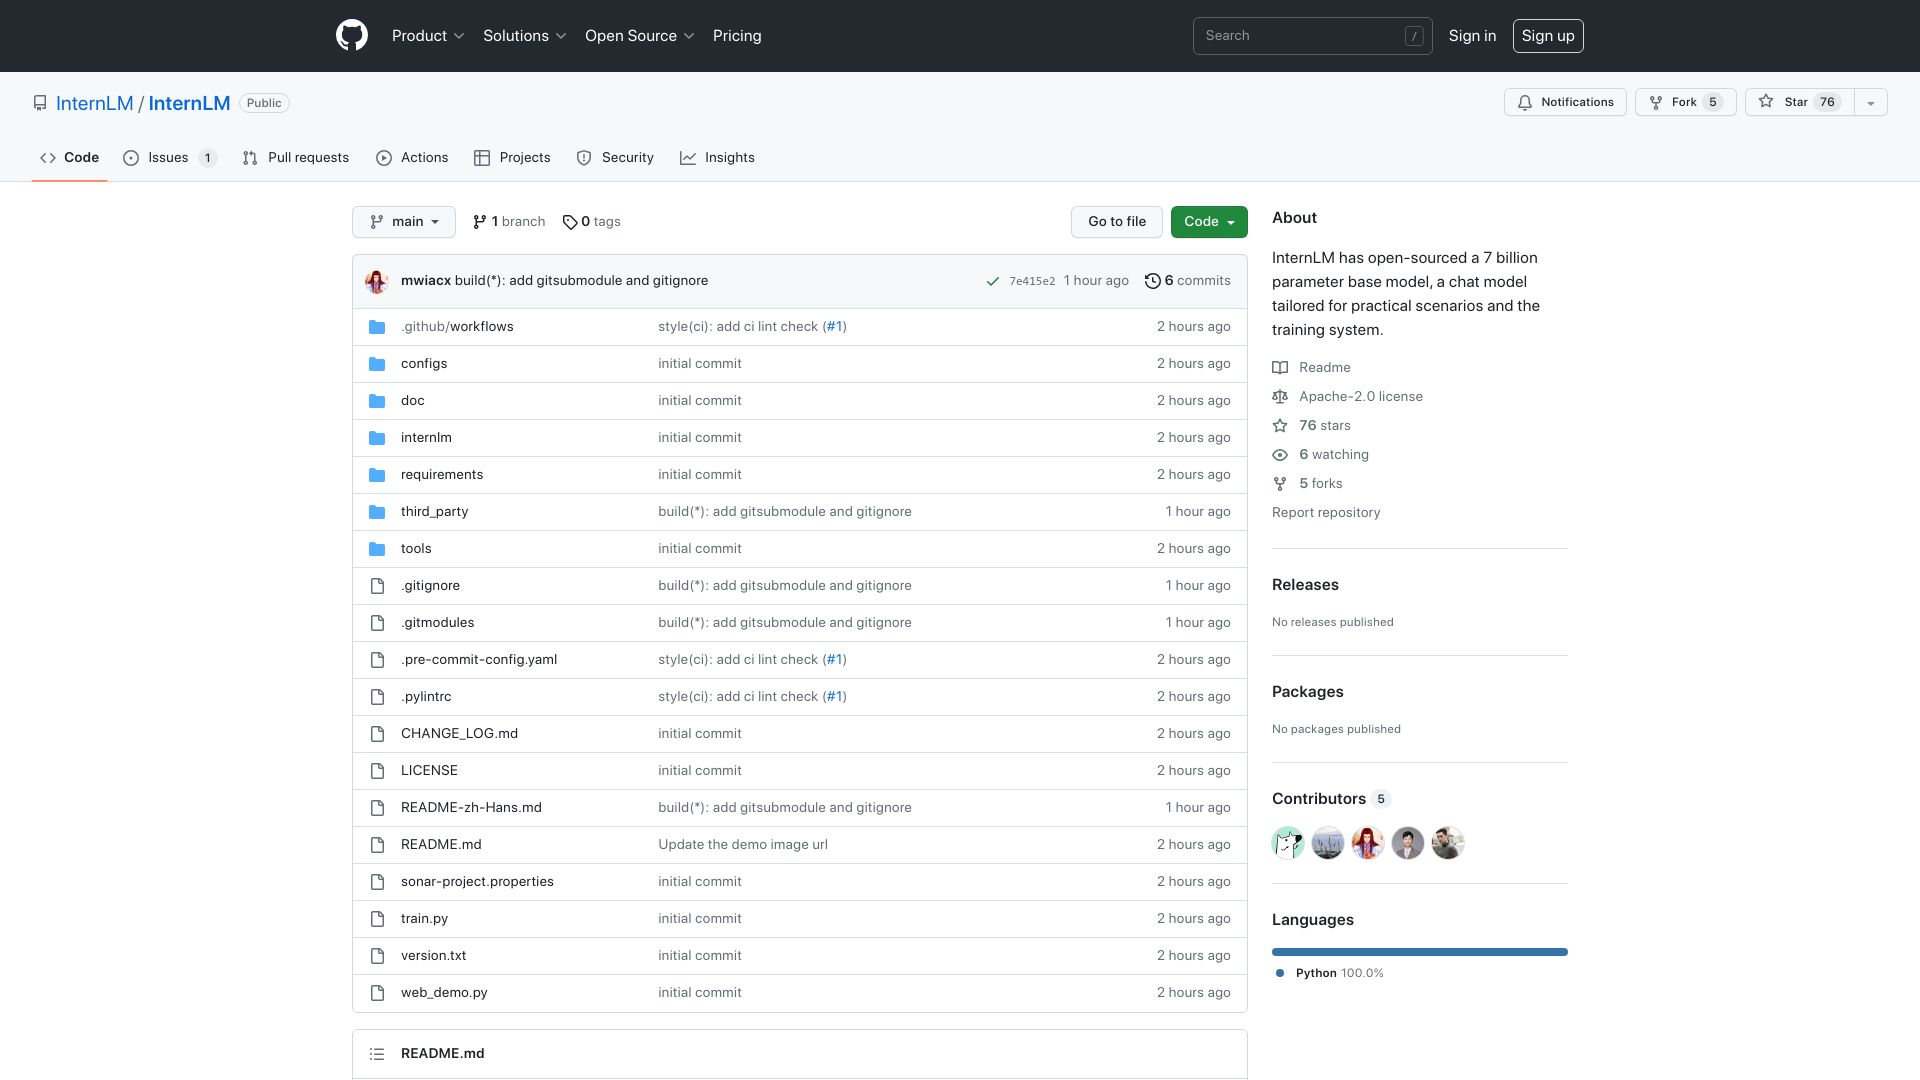Image resolution: width=1920 pixels, height=1080 pixels.
Task: Click the Notifications bell button
Action: pos(1565,102)
